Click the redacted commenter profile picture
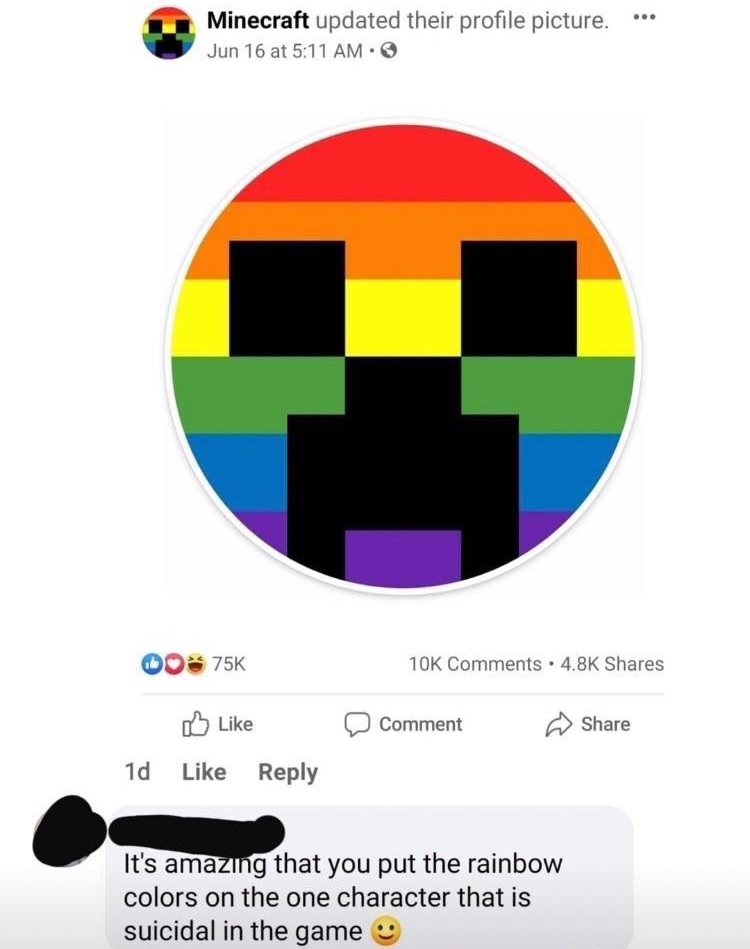The height and width of the screenshot is (949, 750). click(68, 830)
